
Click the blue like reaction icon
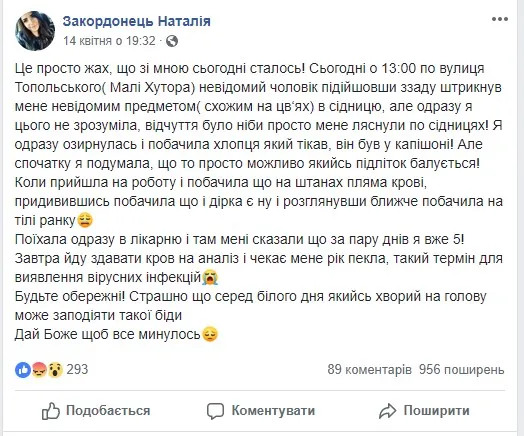[x=23, y=370]
